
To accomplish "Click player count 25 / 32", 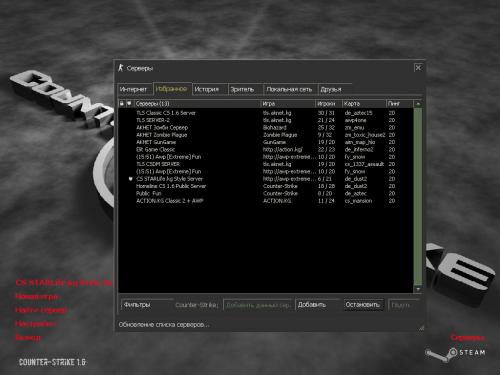I will [326, 128].
